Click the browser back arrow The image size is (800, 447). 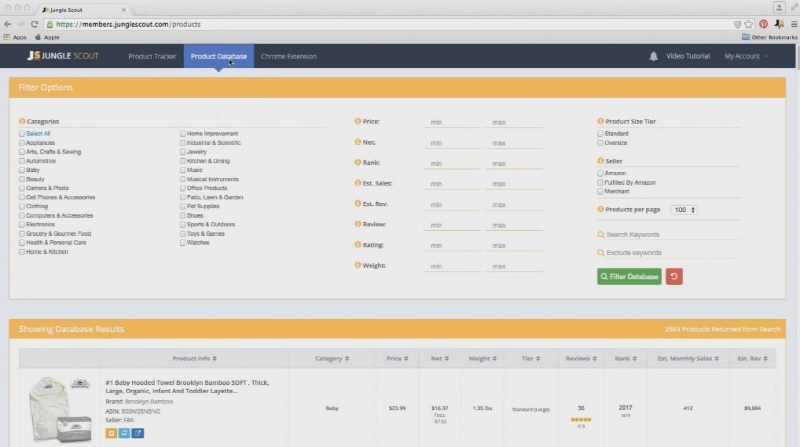pyautogui.click(x=8, y=24)
